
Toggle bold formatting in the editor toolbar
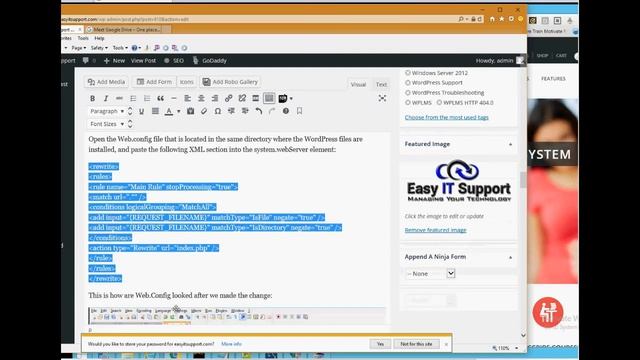(x=93, y=98)
